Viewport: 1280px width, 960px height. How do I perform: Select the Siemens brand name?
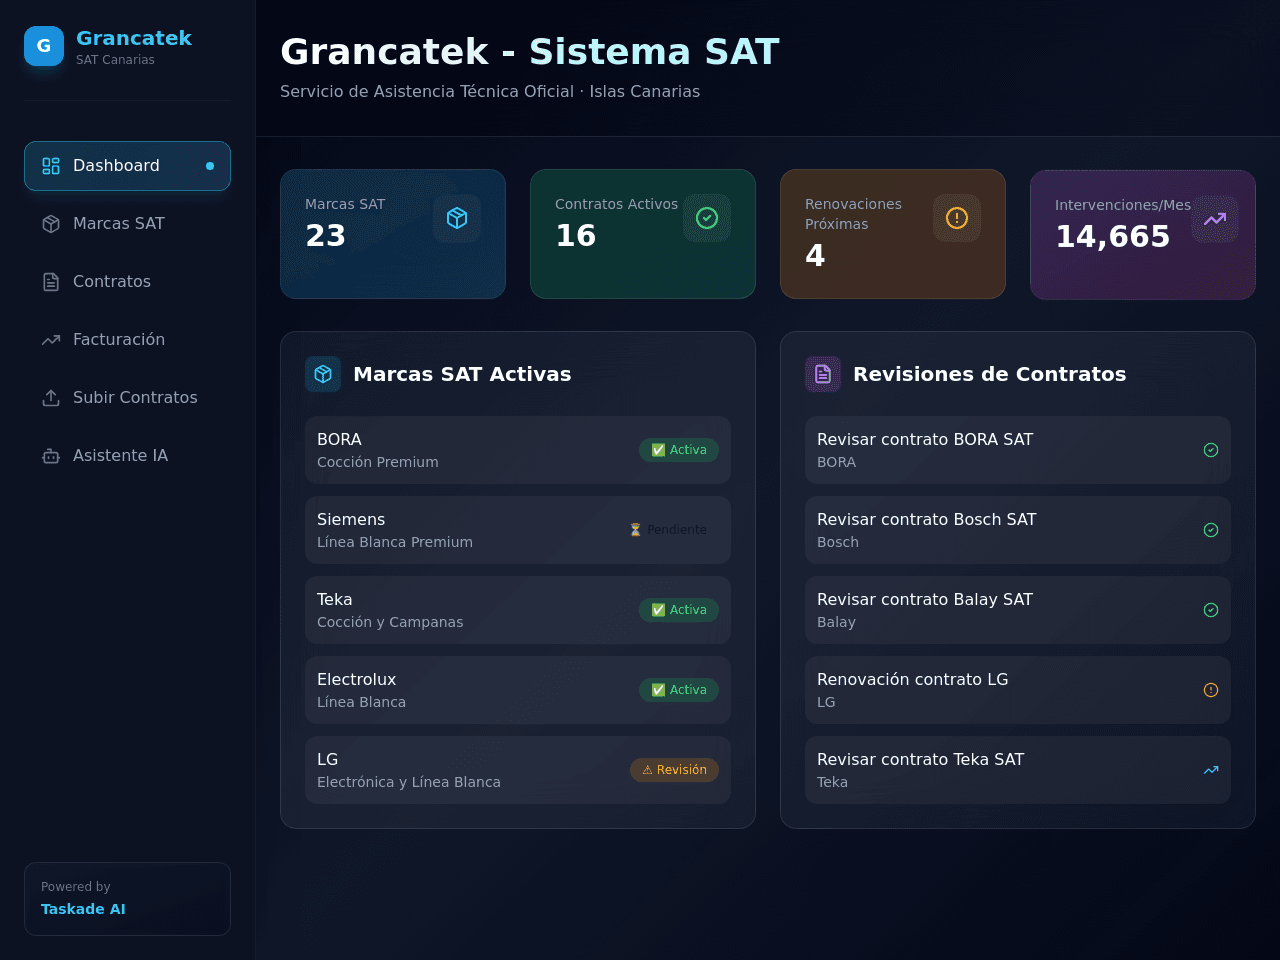tap(351, 520)
